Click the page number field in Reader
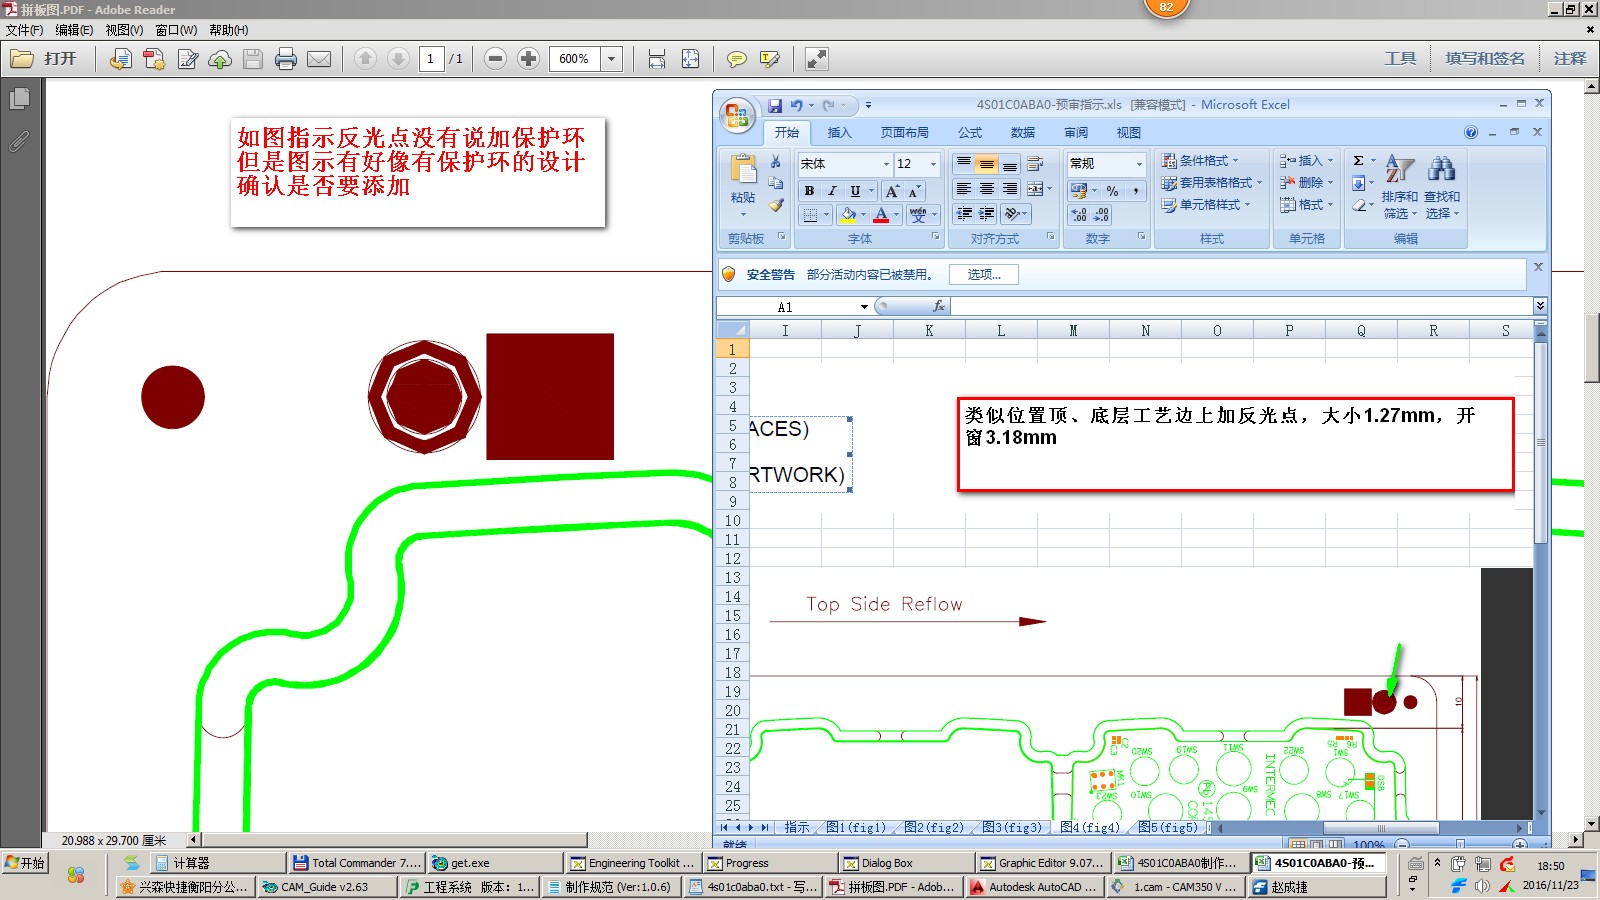 431,59
